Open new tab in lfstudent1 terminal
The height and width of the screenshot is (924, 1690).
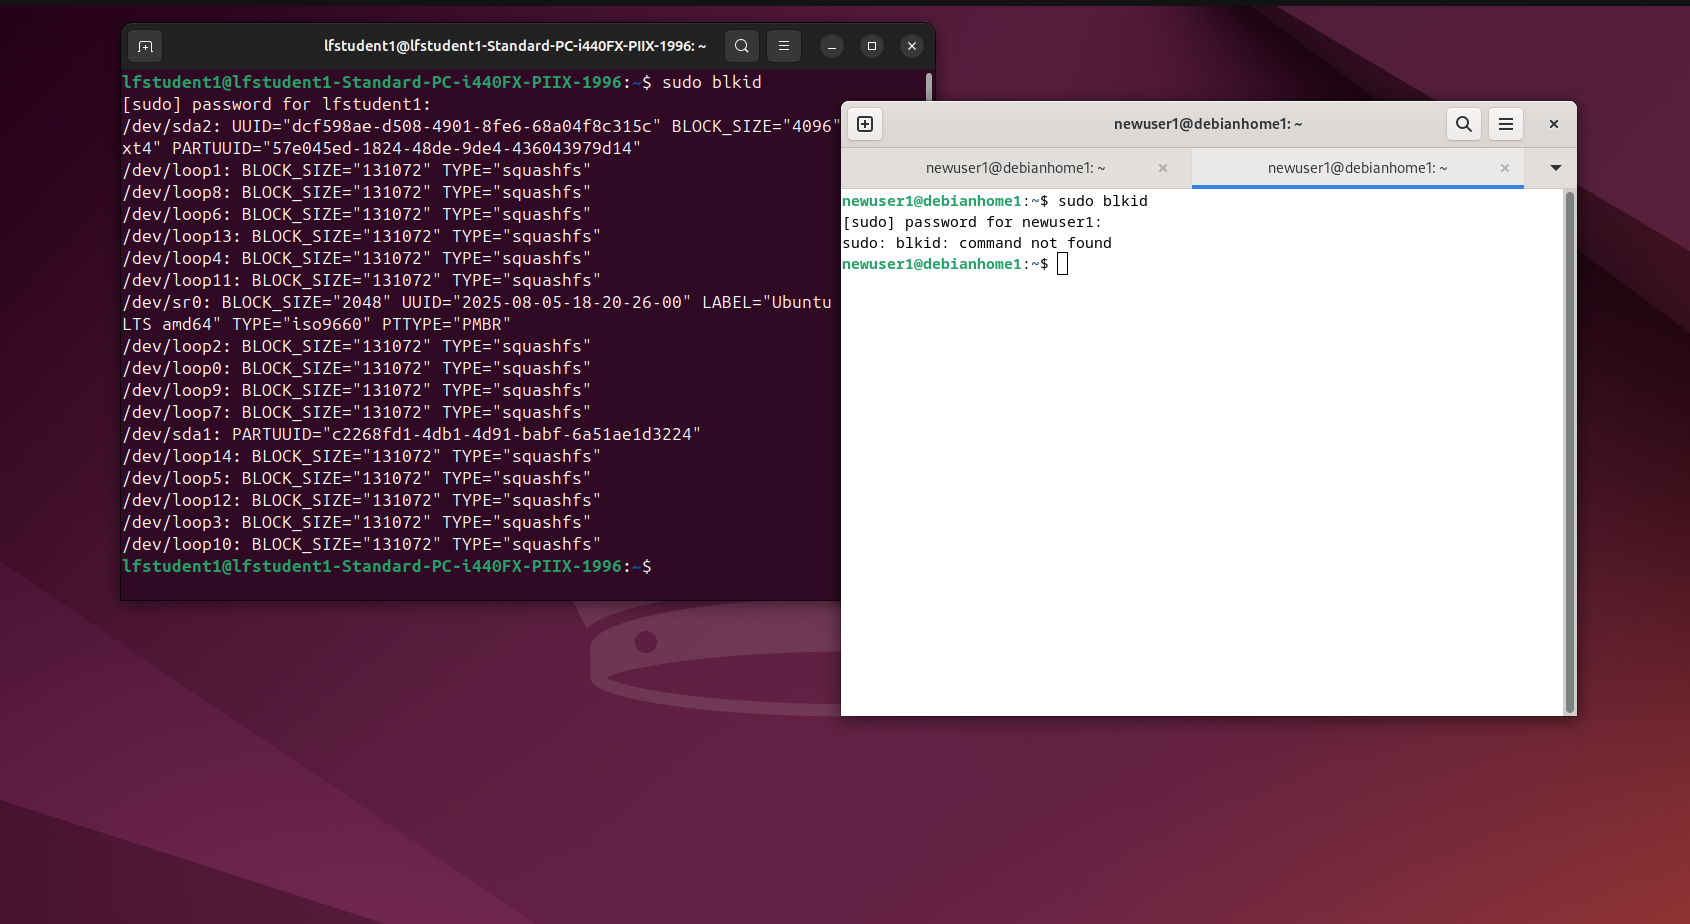pyautogui.click(x=145, y=46)
